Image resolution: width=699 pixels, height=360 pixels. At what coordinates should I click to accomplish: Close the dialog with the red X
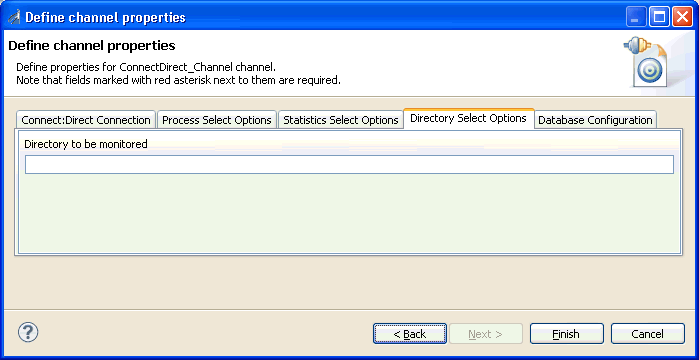(x=682, y=18)
